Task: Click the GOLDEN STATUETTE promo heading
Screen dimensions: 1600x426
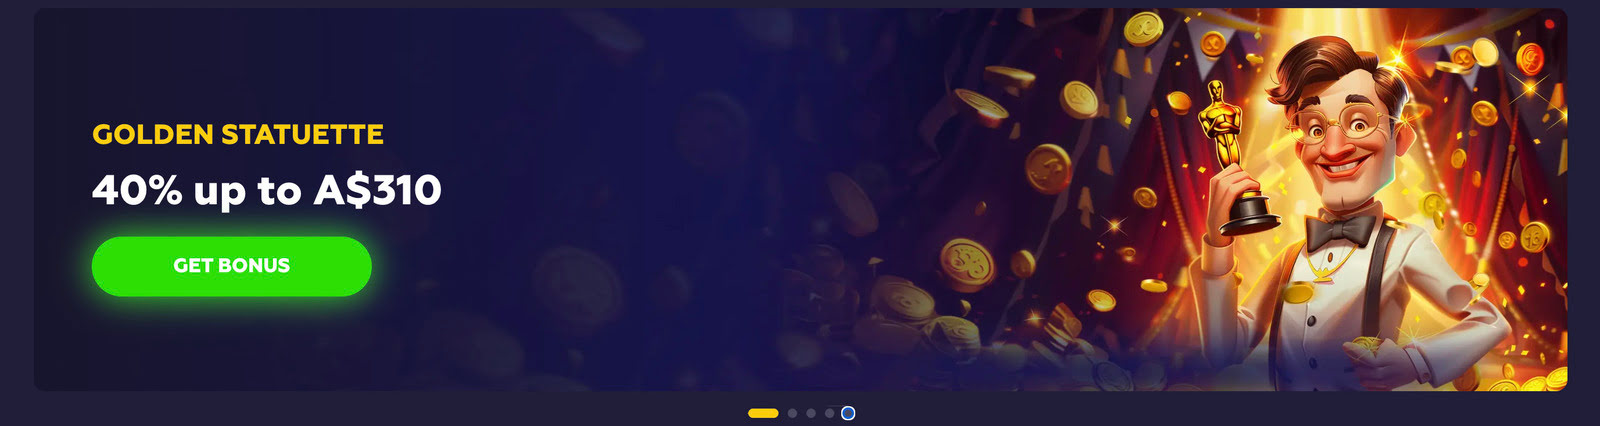Action: pos(238,135)
